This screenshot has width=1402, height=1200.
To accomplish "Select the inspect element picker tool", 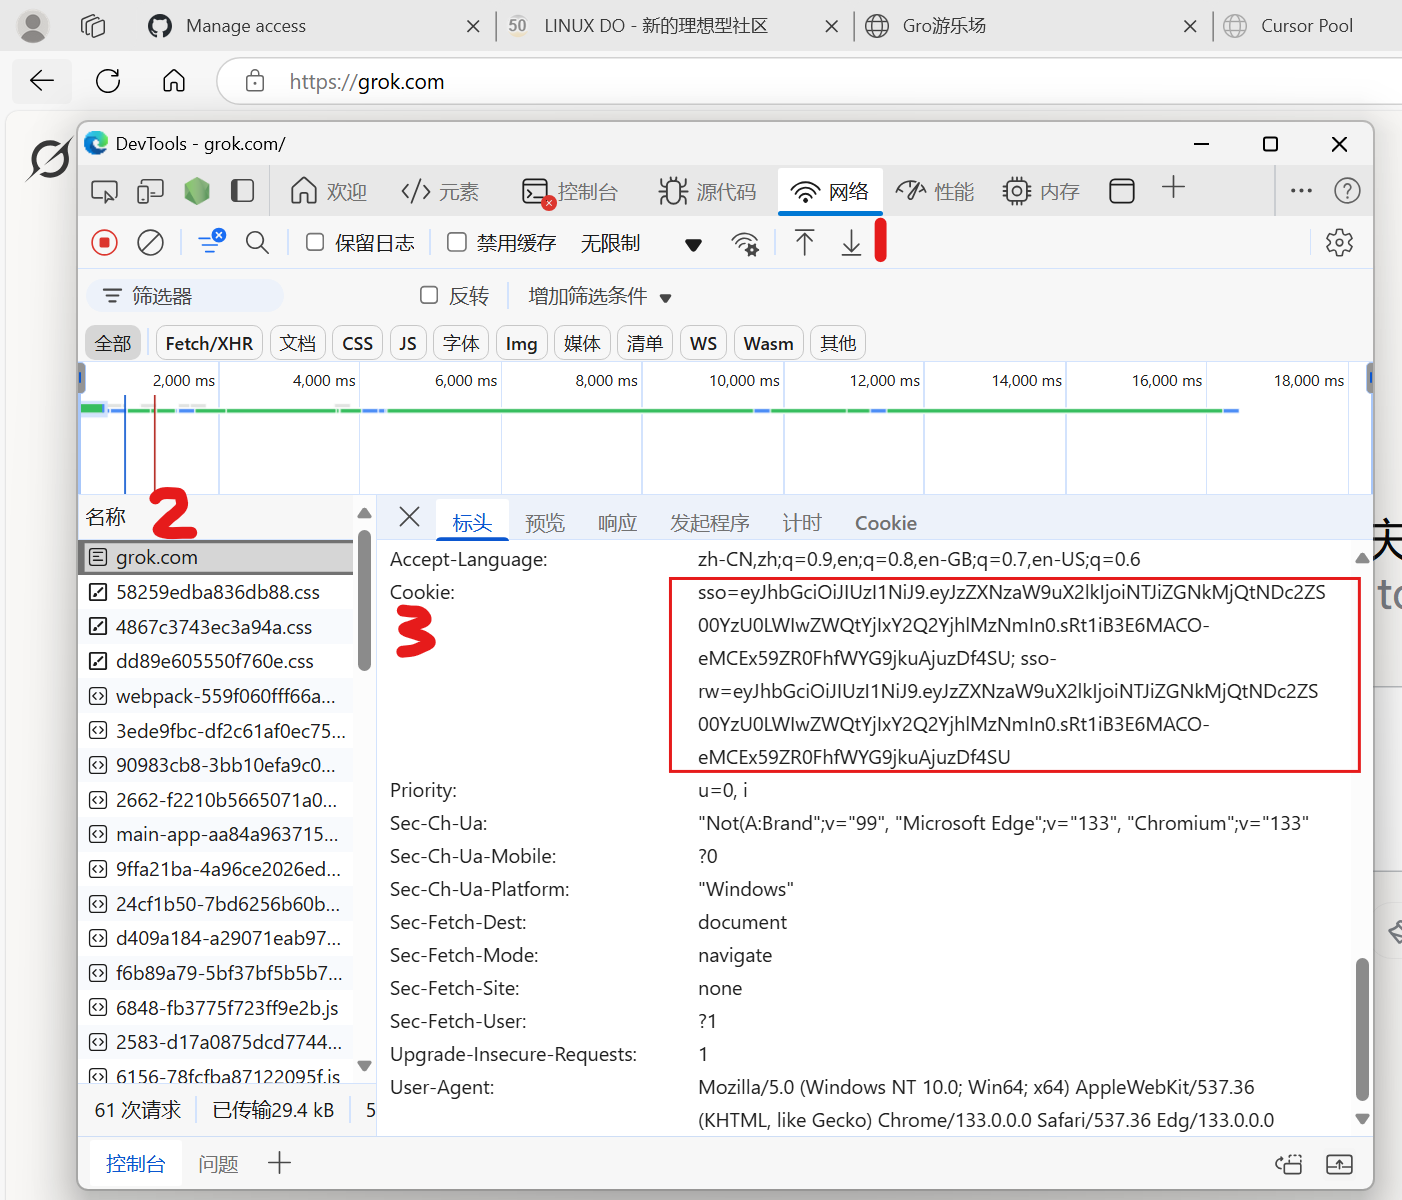I will pos(104,191).
